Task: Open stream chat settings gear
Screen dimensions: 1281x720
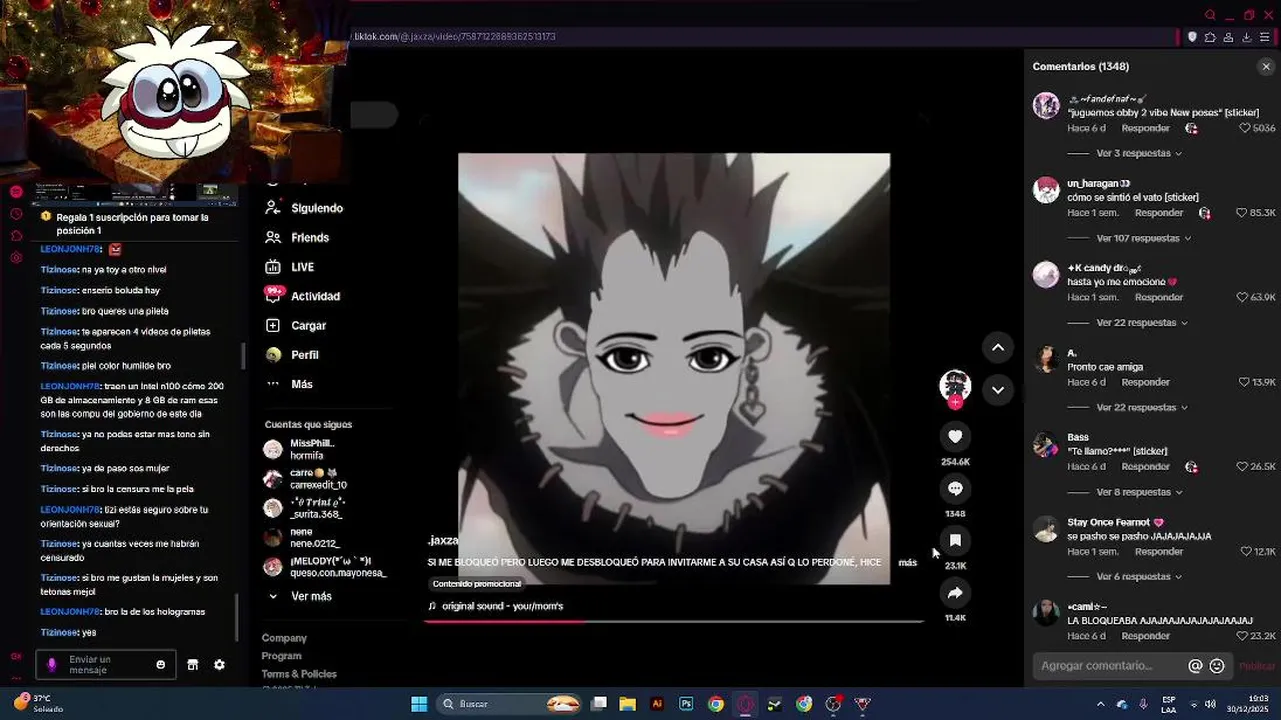Action: tap(219, 665)
